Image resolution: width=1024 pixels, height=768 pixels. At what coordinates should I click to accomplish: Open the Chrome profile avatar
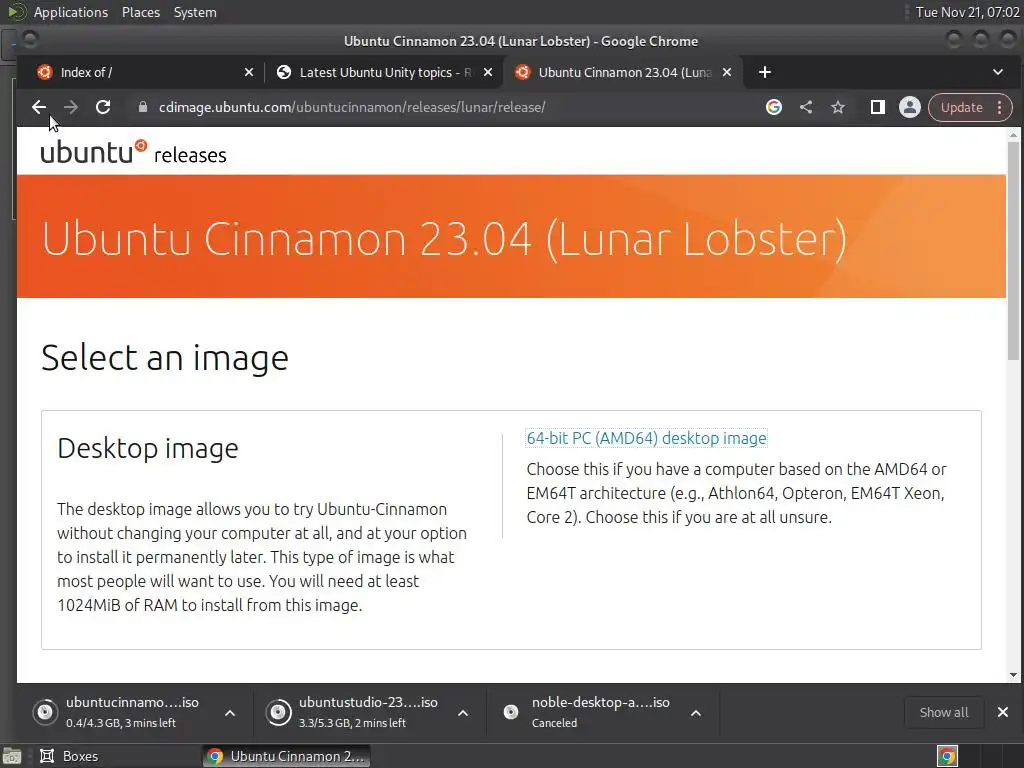pyautogui.click(x=910, y=108)
